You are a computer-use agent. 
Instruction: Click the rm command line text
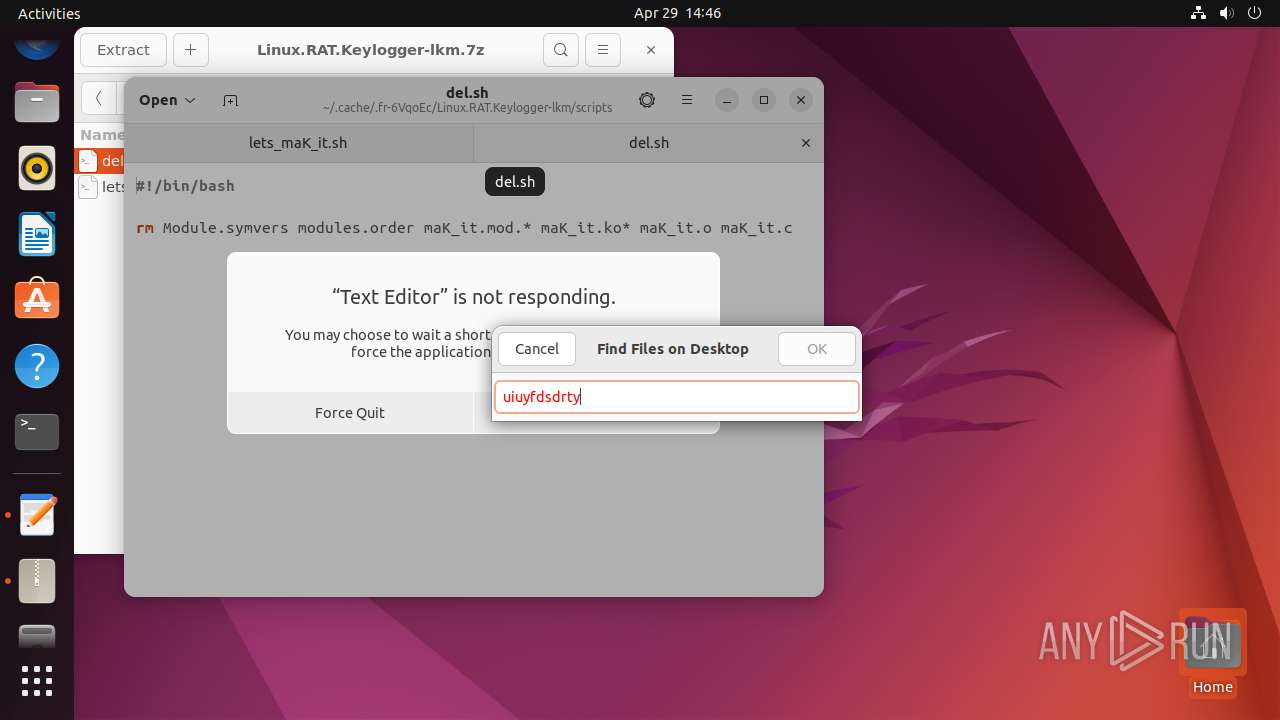[x=464, y=228]
